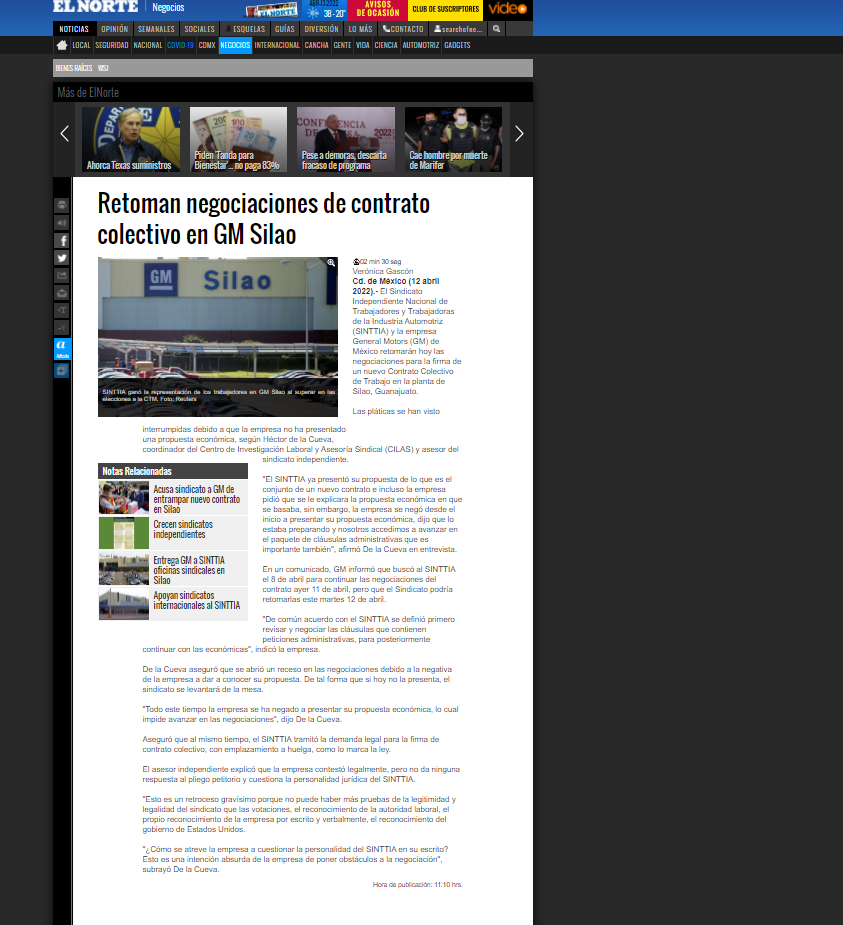
Task: Open related note 'Entrega GM a SINTTIA oficinas'
Action: click(x=173, y=569)
